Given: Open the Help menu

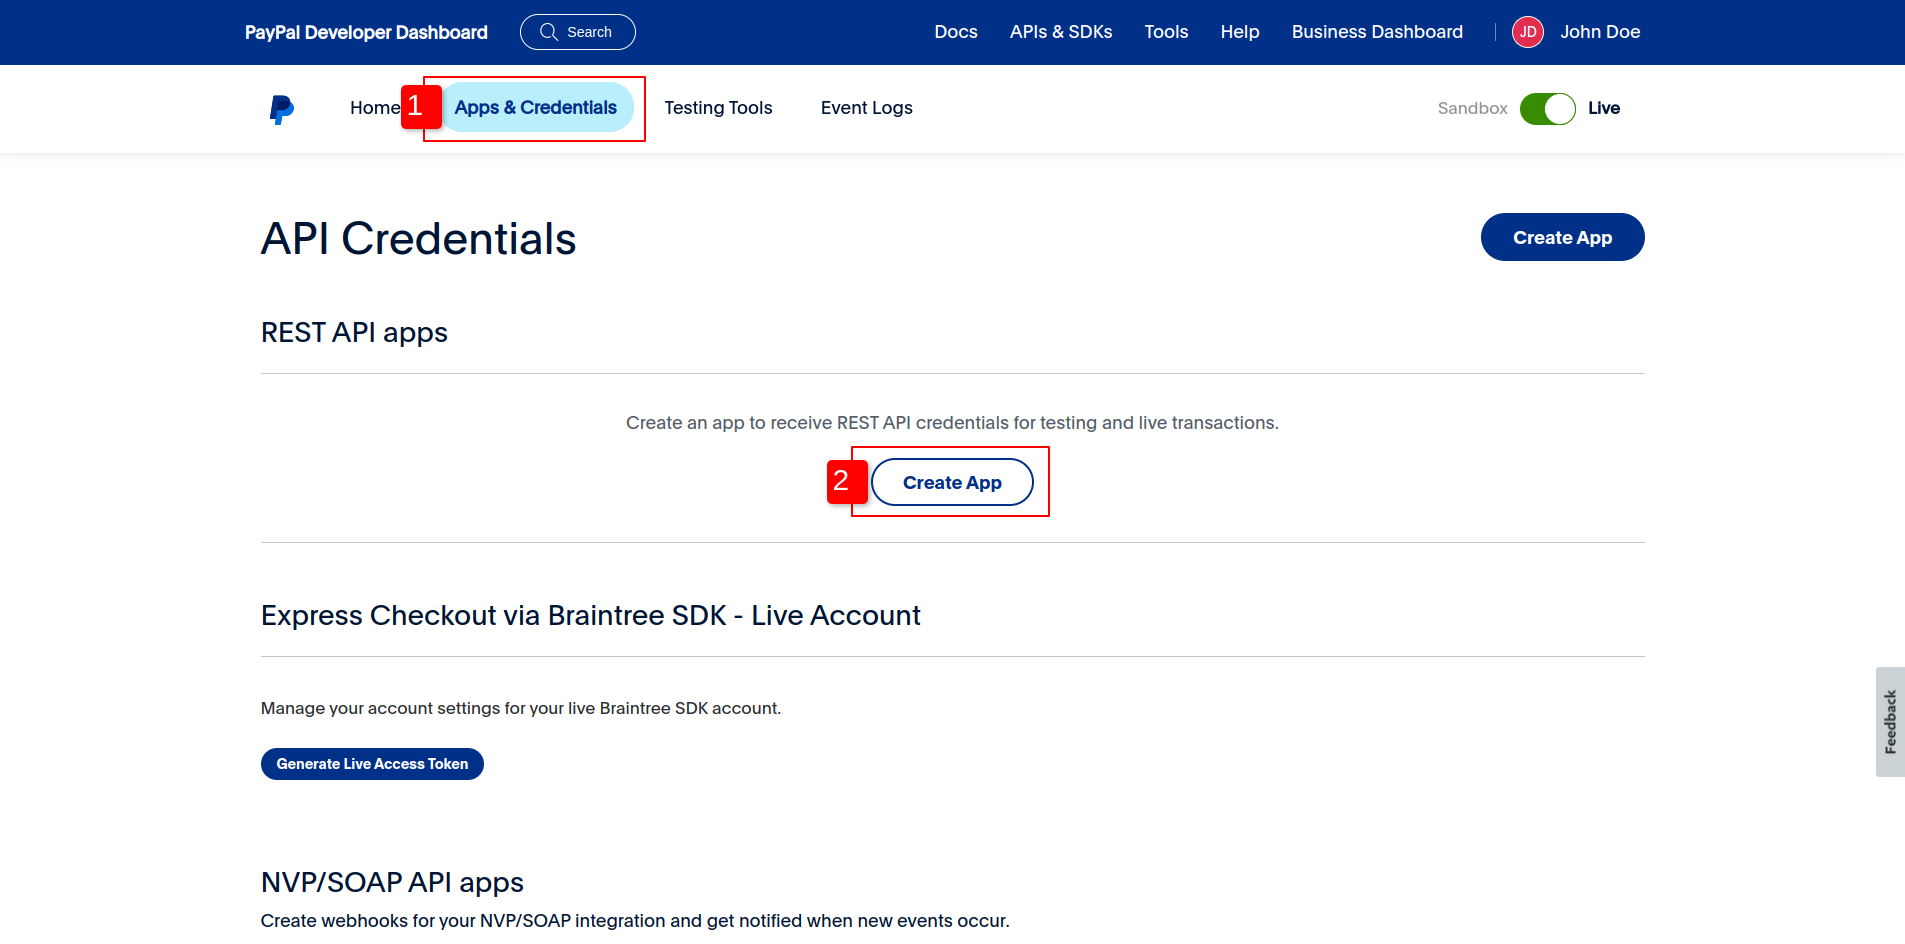Looking at the screenshot, I should [x=1240, y=32].
